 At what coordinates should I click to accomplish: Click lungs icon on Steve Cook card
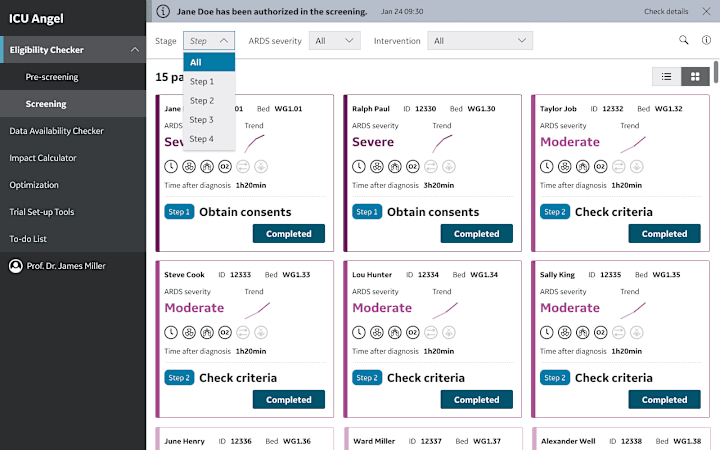pyautogui.click(x=207, y=332)
